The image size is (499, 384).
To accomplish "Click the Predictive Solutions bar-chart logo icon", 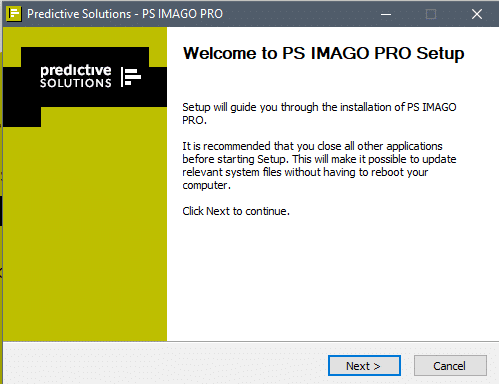I will (131, 77).
